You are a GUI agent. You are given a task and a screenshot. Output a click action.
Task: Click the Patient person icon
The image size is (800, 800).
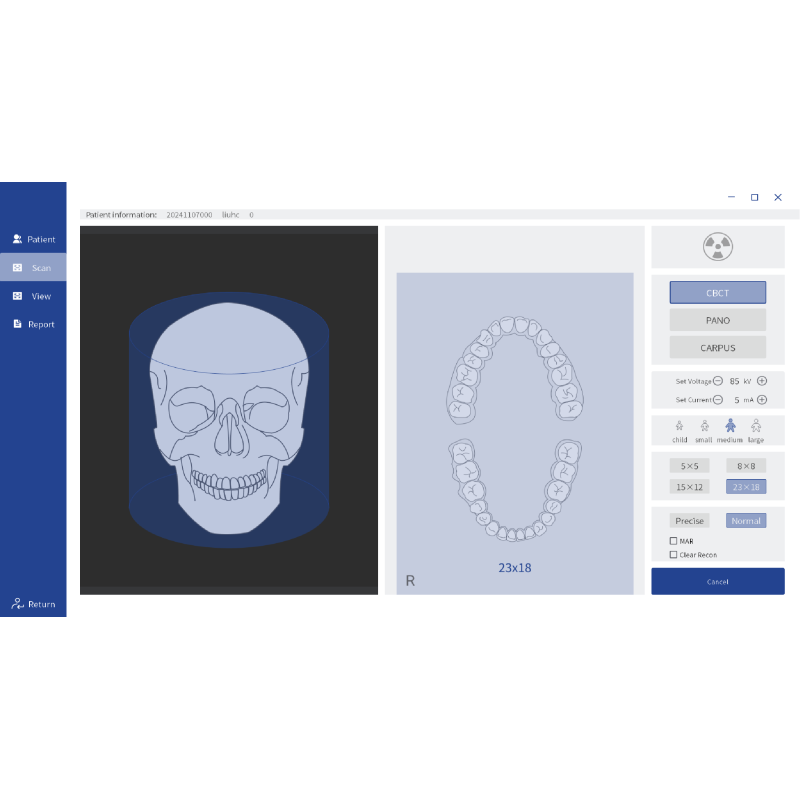(x=17, y=239)
